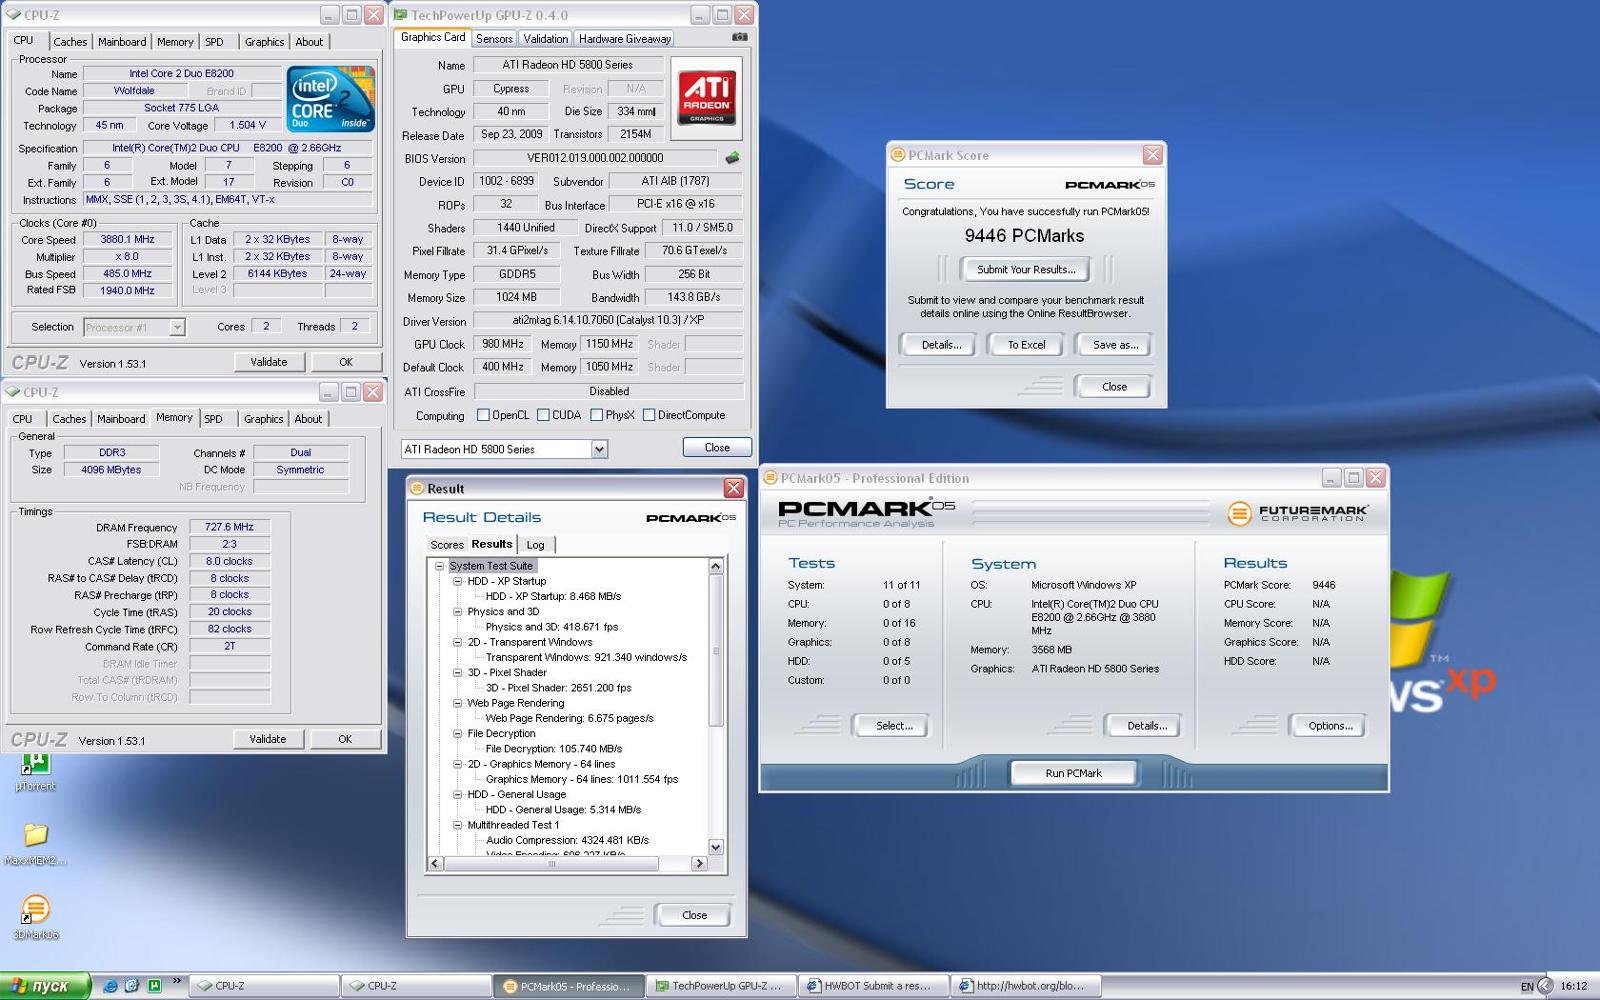Click the Intel Core 2 Duo inside logo
This screenshot has height=1000, width=1600.
(x=331, y=98)
